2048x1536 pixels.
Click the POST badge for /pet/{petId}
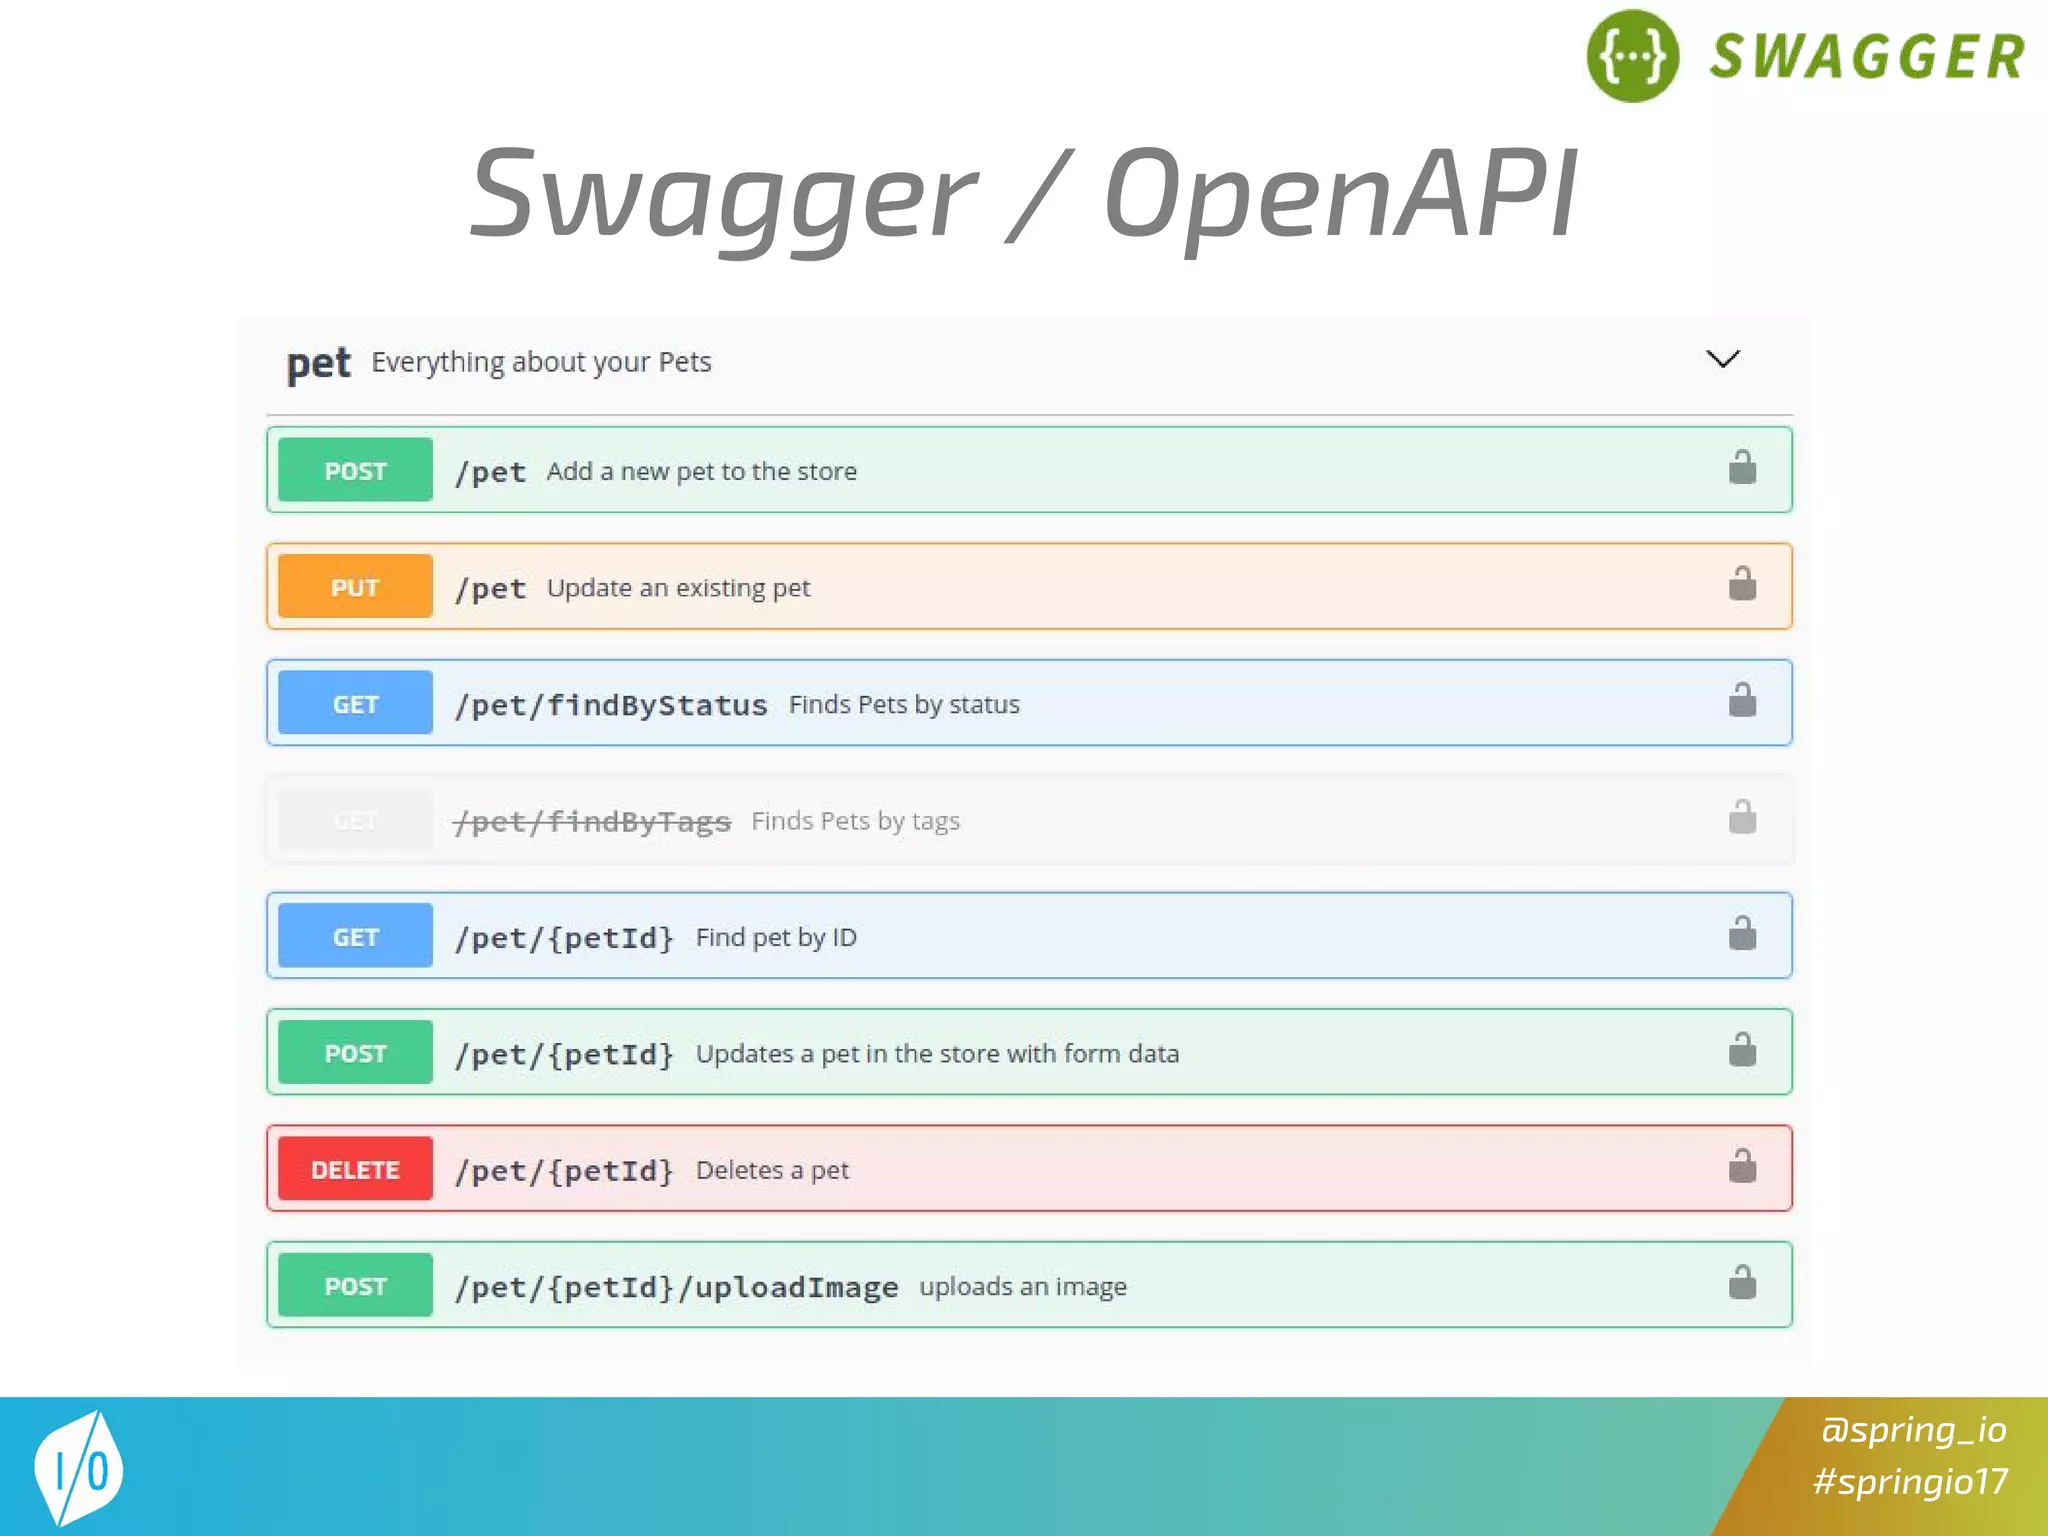coord(355,1052)
